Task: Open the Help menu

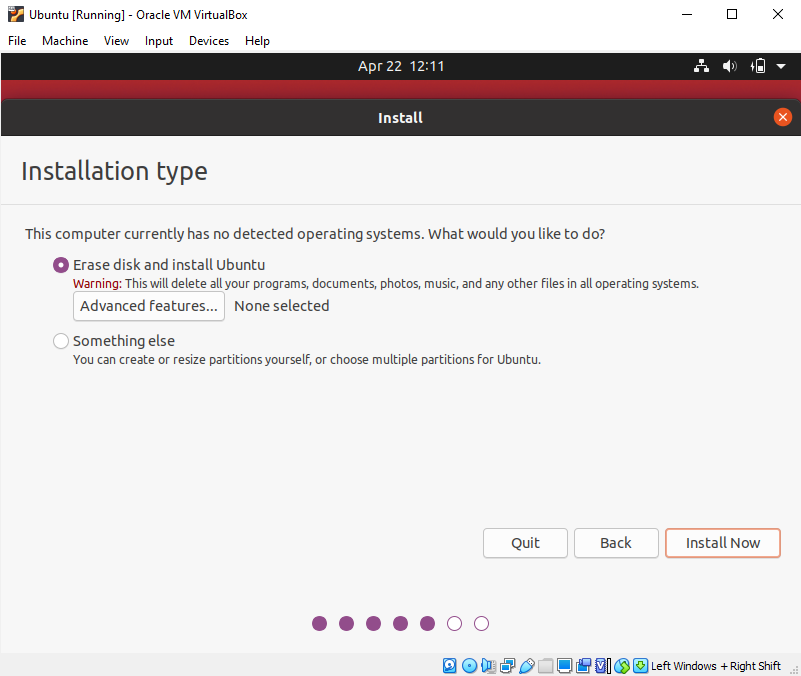Action: pos(257,41)
